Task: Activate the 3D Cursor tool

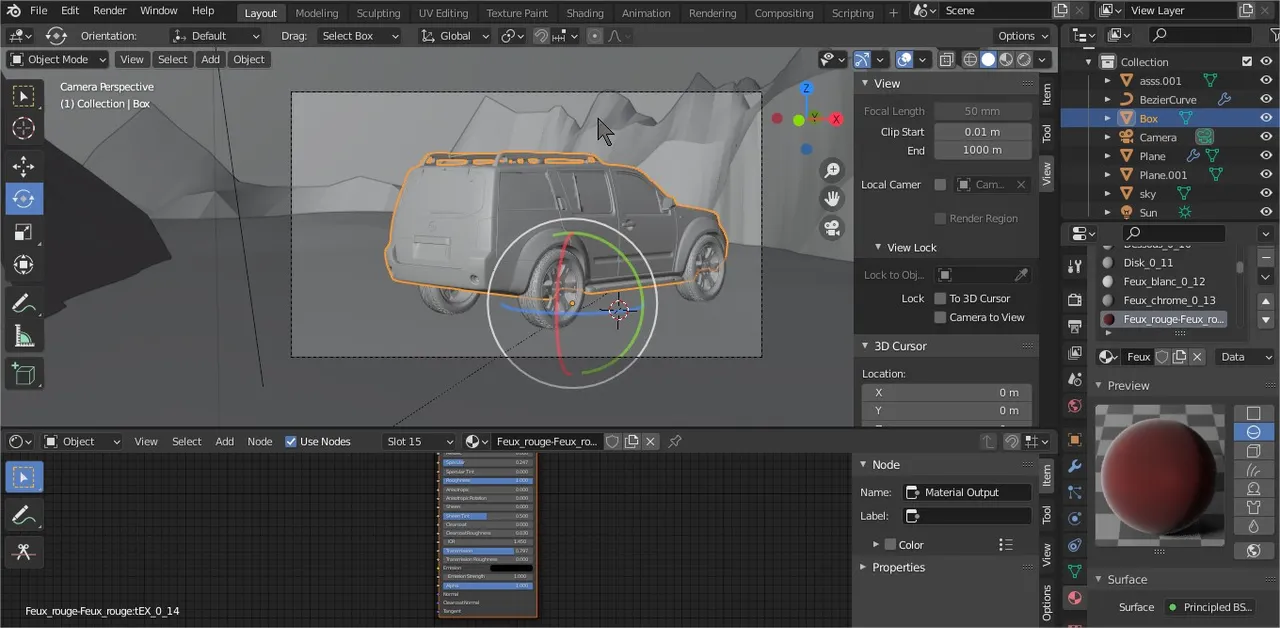Action: pyautogui.click(x=24, y=129)
